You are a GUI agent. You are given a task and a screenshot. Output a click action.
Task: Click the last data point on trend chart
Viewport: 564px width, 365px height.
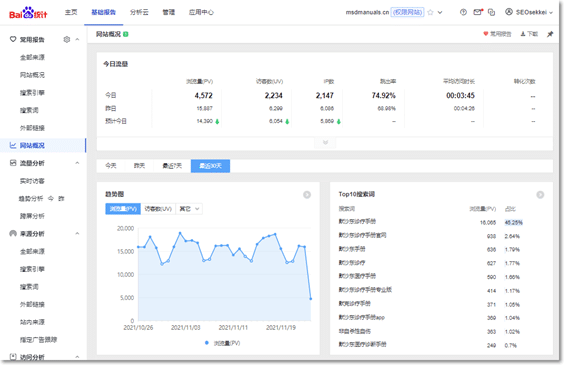click(311, 299)
